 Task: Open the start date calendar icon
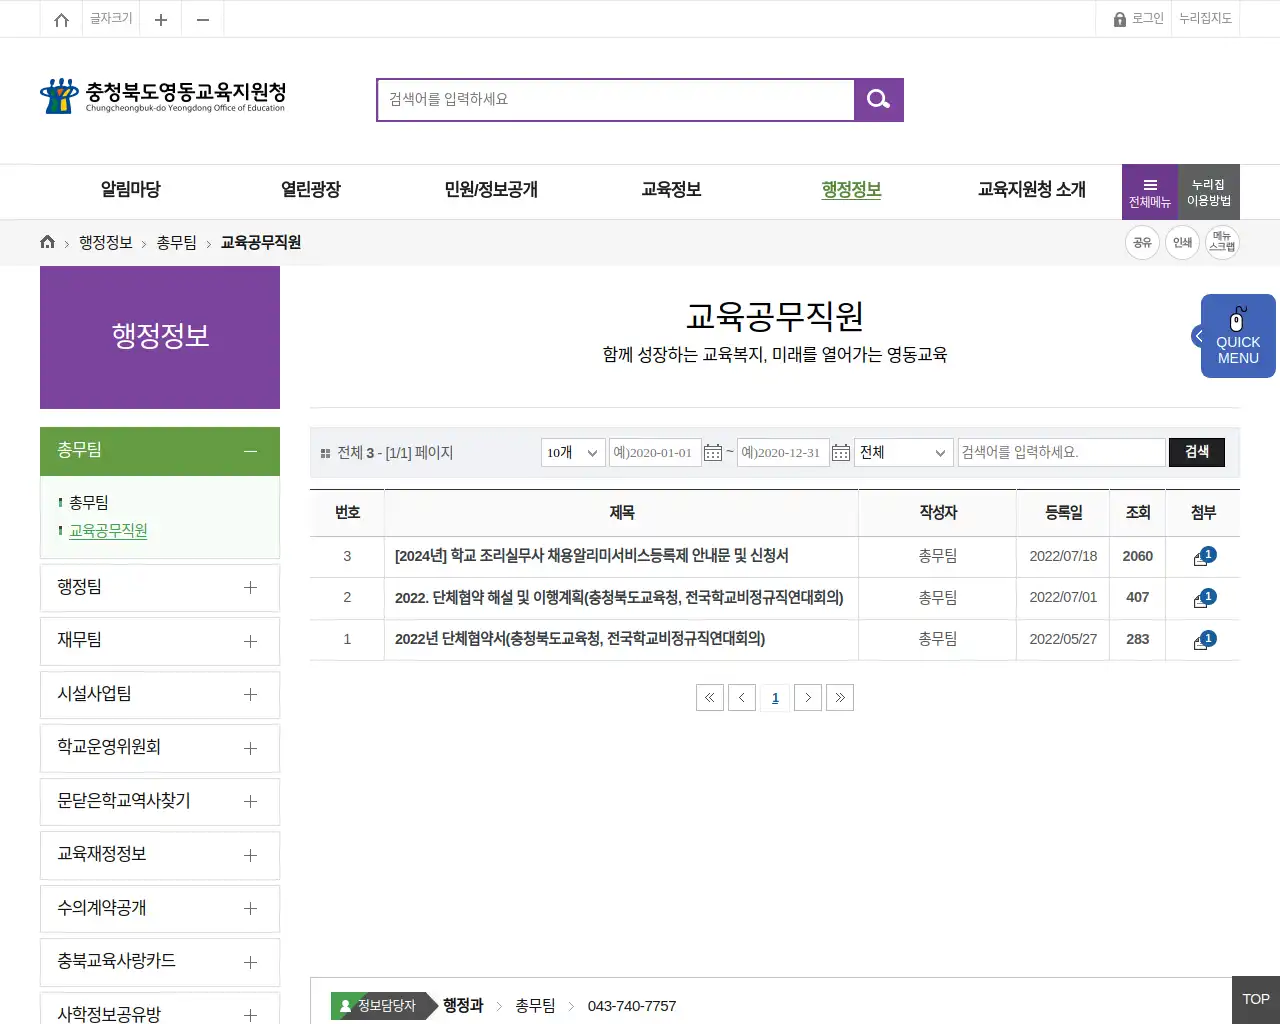(713, 453)
